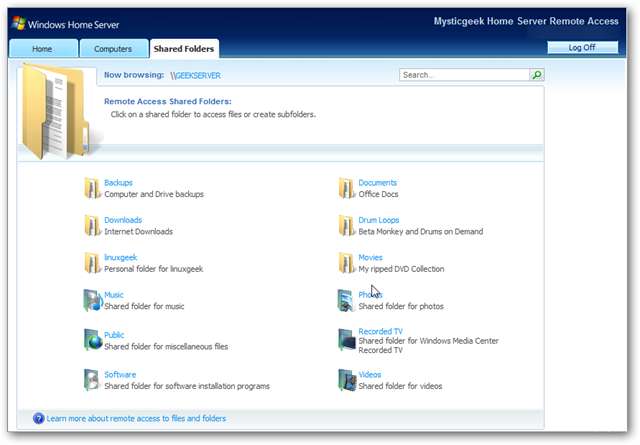Click the Videos folder icon

(346, 379)
